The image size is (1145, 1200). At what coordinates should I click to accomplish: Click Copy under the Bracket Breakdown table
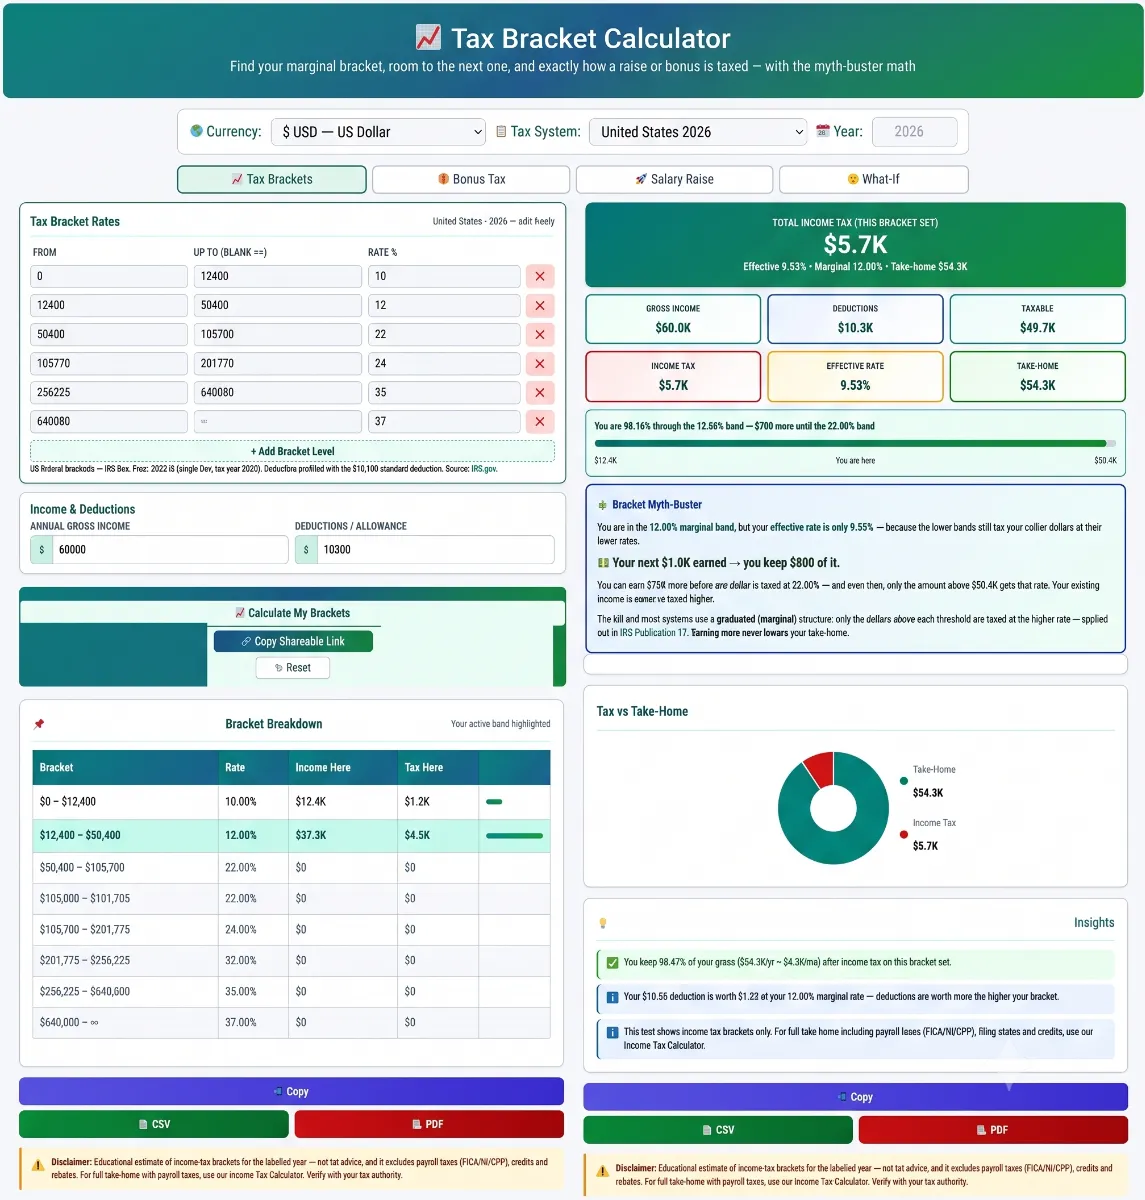coord(291,1091)
